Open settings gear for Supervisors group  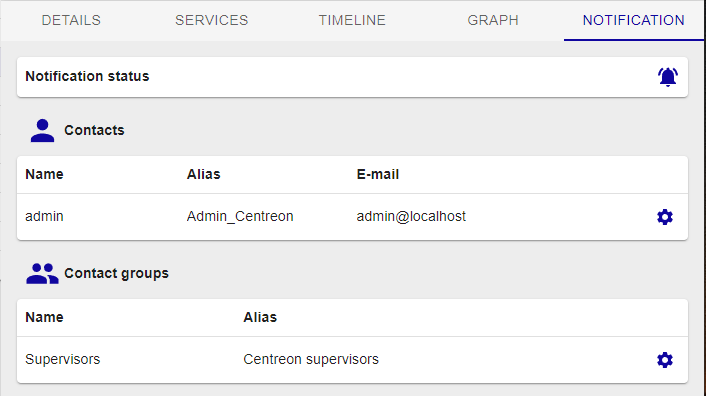665,360
